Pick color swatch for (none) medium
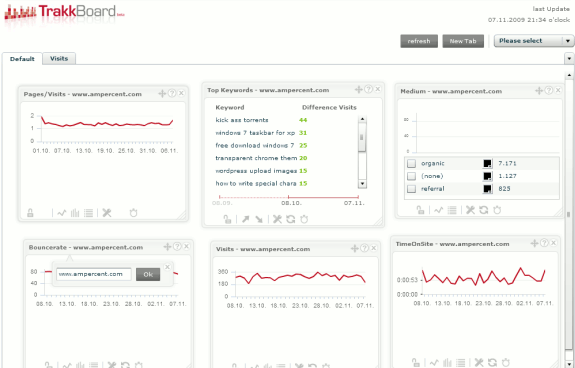Image resolution: width=575 pixels, height=368 pixels. [x=487, y=176]
